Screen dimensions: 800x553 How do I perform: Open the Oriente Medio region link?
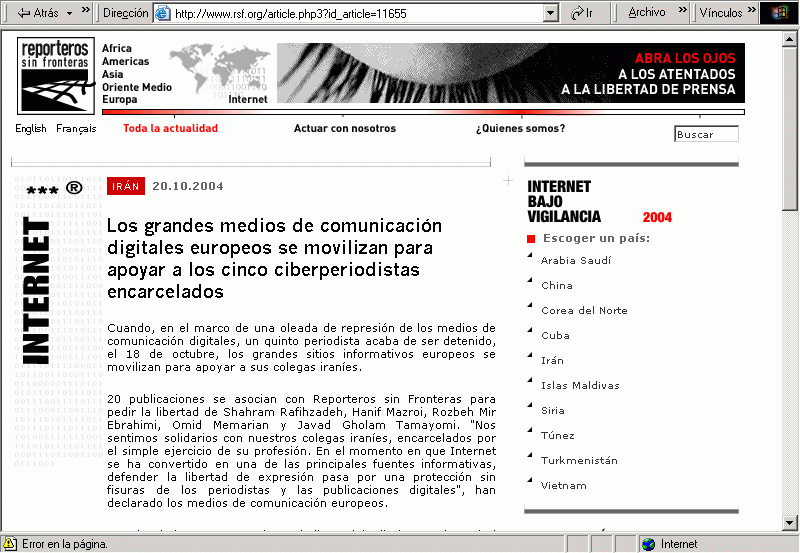tap(137, 87)
